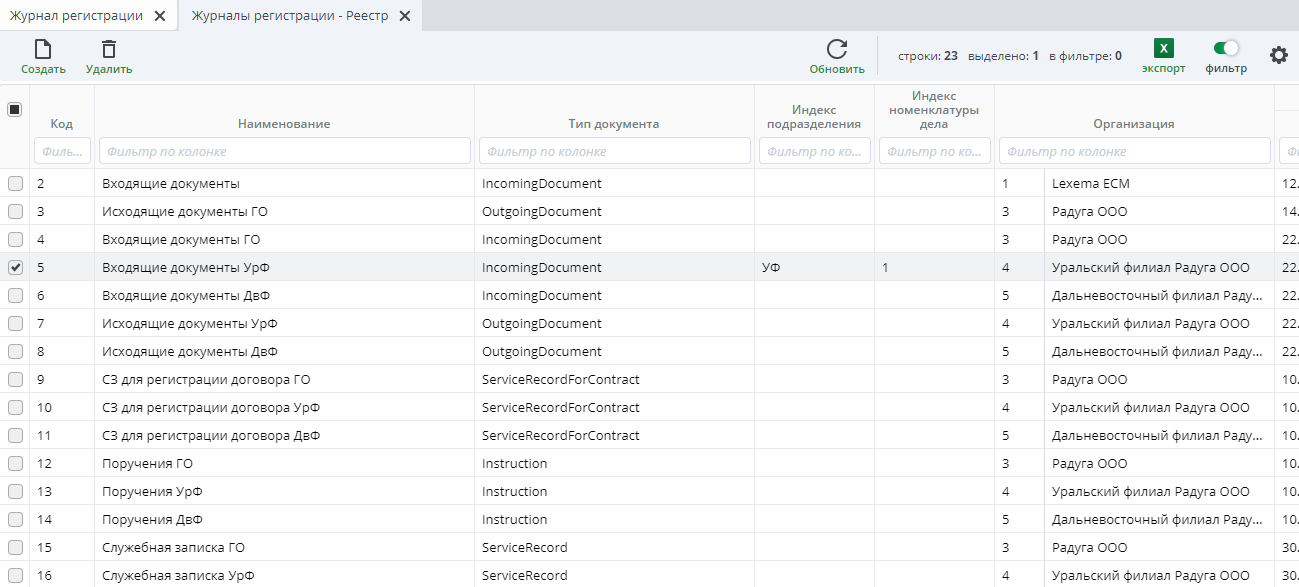The image size is (1299, 587).
Task: Check the row for Поручения УрФ
Action: tap(15, 492)
